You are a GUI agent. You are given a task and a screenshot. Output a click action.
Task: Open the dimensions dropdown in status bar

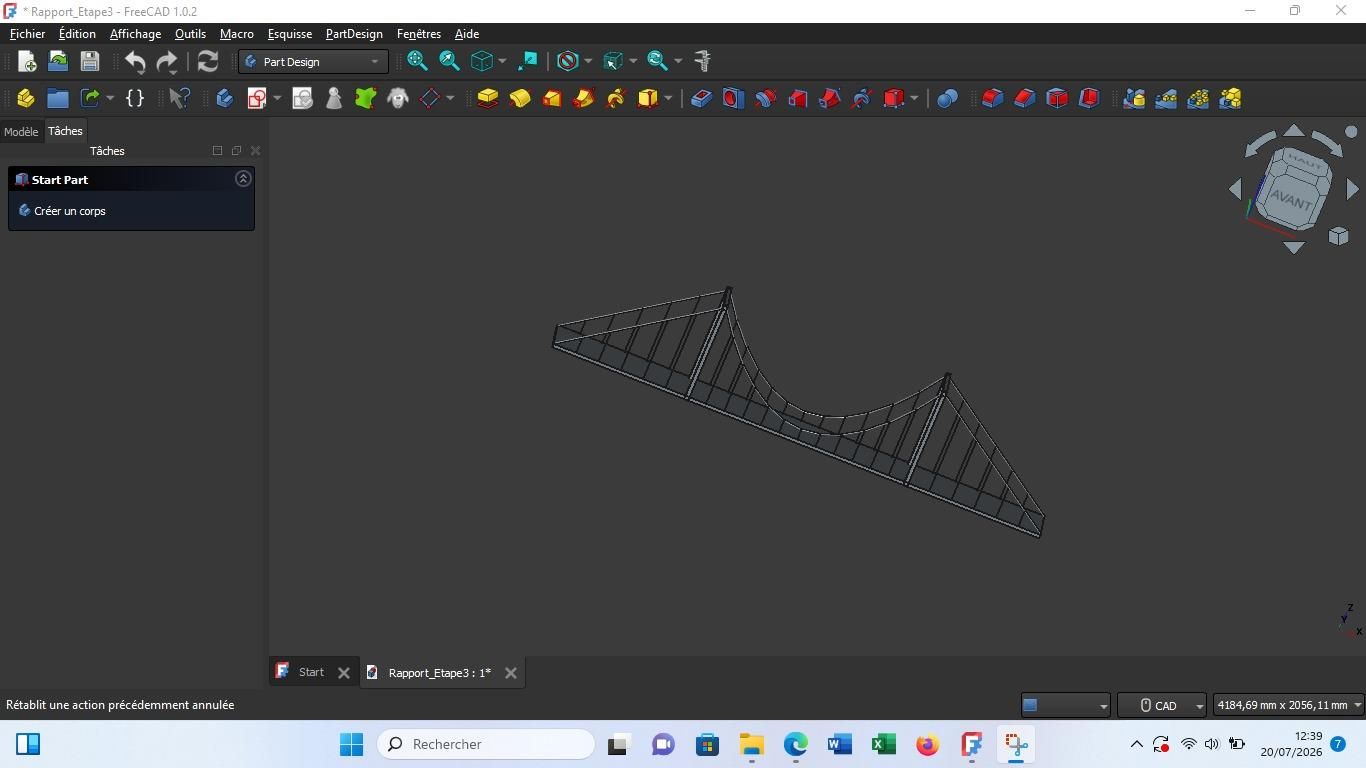(1288, 705)
